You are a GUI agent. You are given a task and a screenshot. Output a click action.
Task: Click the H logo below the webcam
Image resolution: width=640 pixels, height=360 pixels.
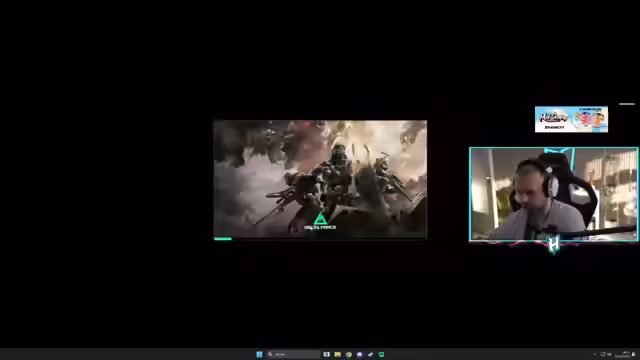[554, 245]
